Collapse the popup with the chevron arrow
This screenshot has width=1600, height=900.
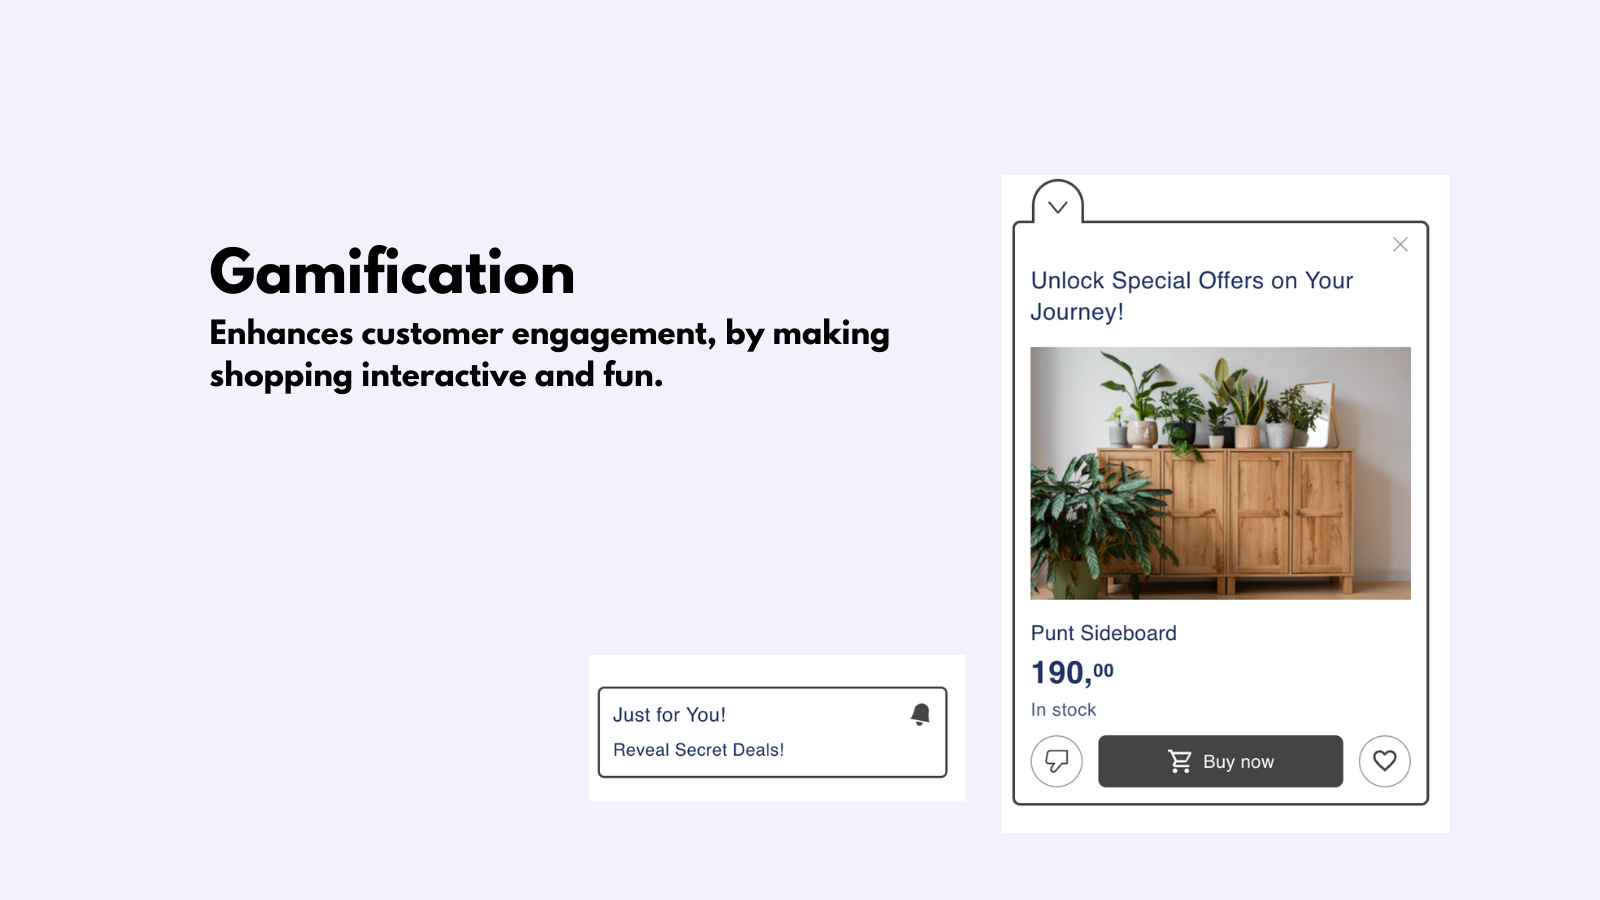(x=1058, y=206)
